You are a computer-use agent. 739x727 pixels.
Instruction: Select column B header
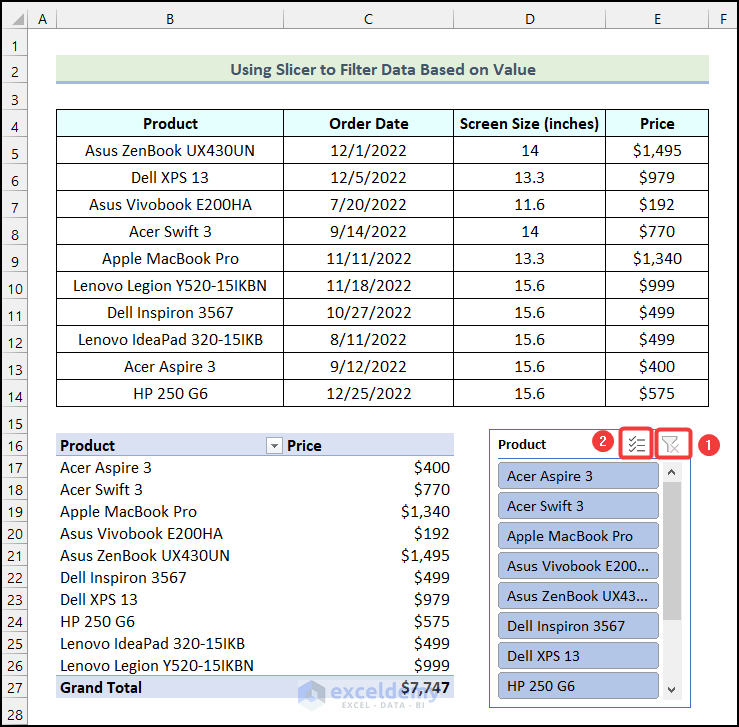click(x=170, y=18)
